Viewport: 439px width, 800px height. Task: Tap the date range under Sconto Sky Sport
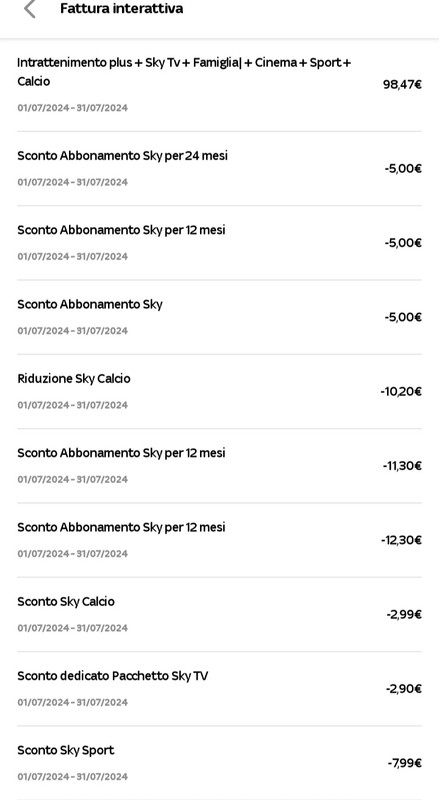coord(72,777)
